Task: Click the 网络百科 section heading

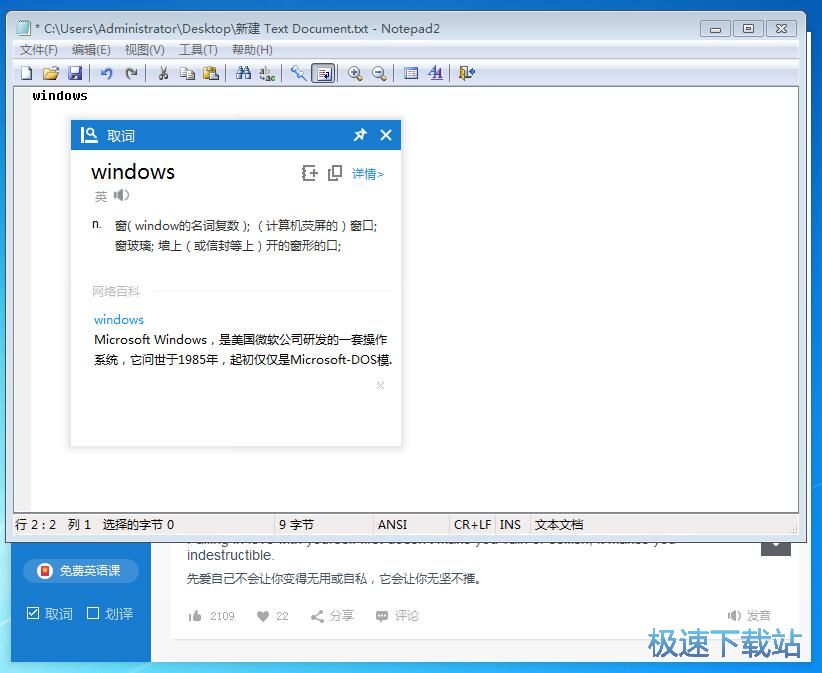Action: click(116, 291)
